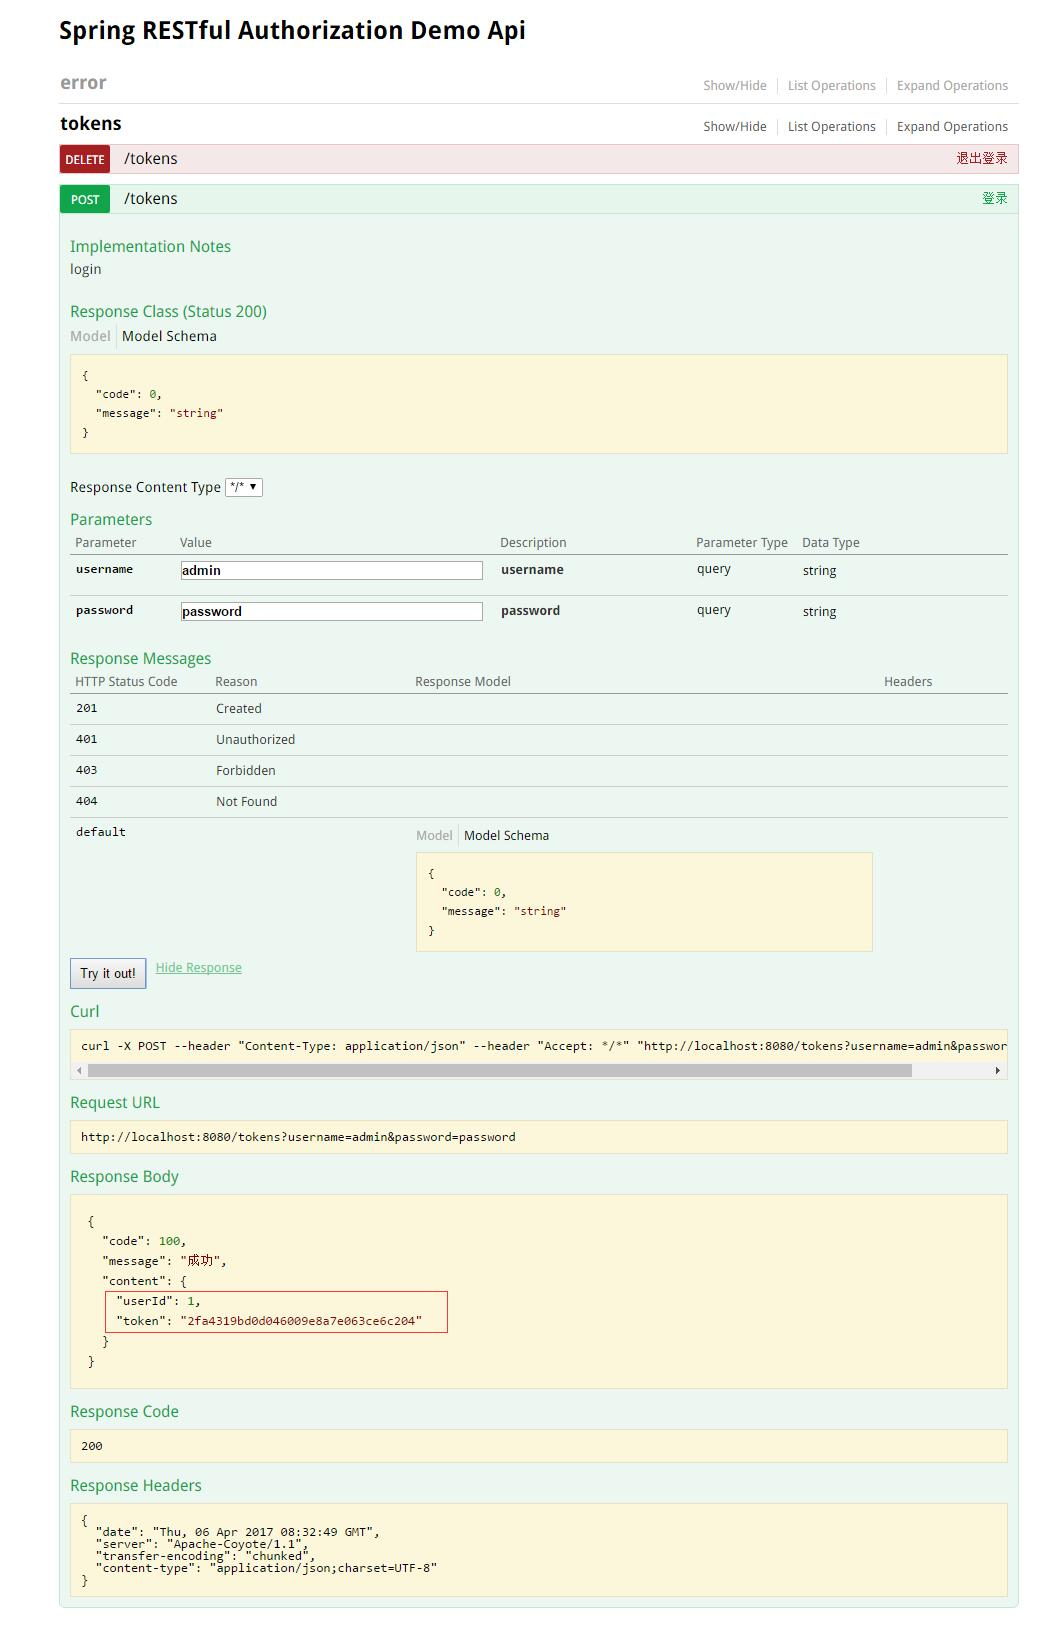Click right arrow of curl scrollbar

click(997, 1070)
